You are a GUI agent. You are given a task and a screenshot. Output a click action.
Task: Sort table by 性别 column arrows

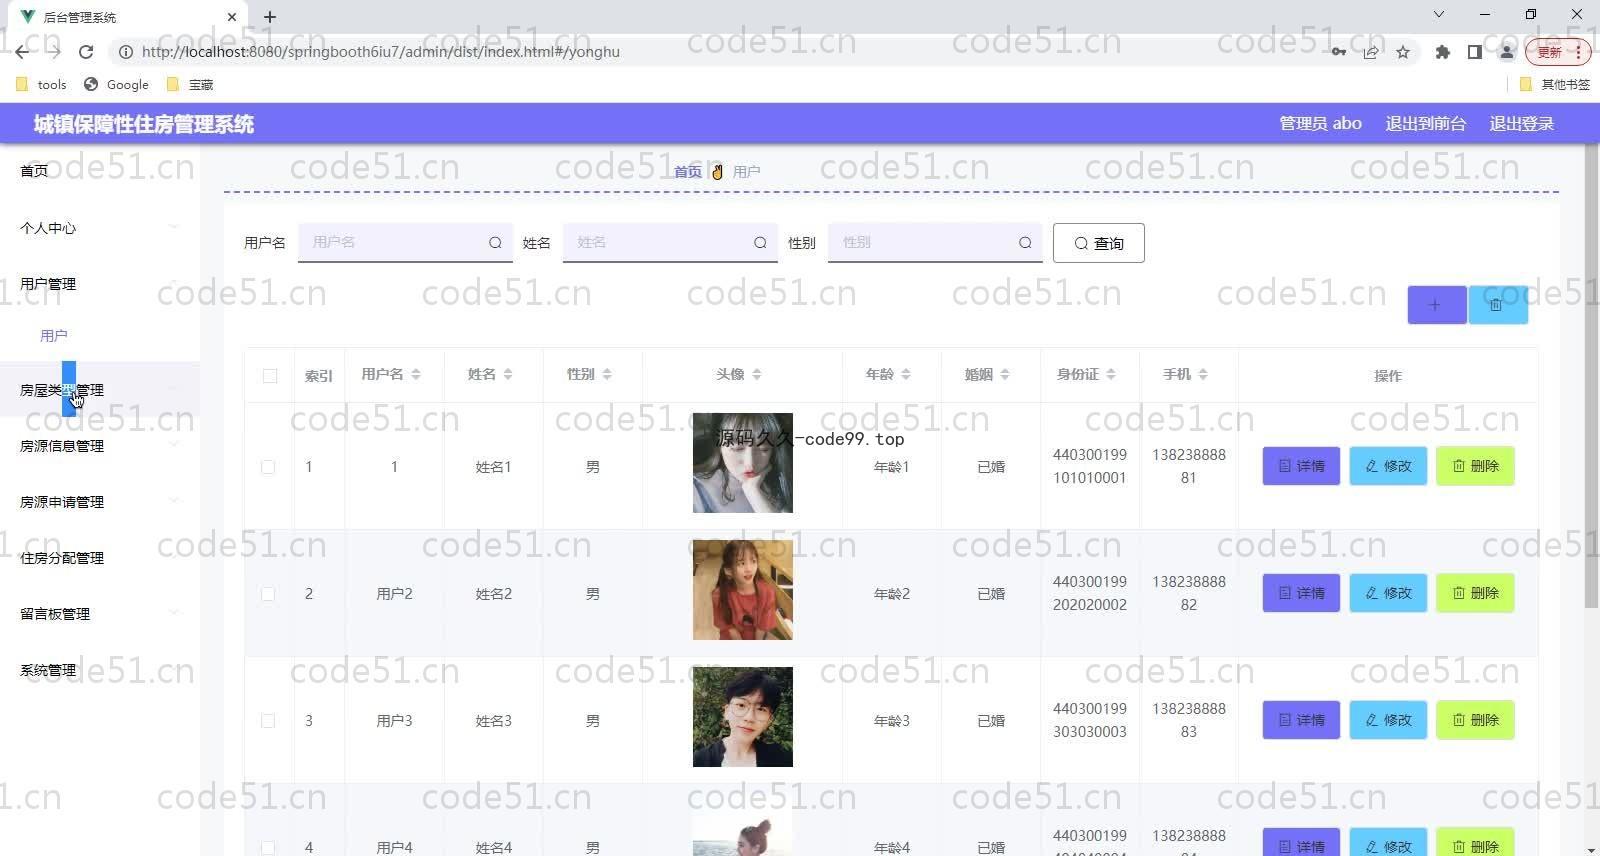tap(607, 375)
